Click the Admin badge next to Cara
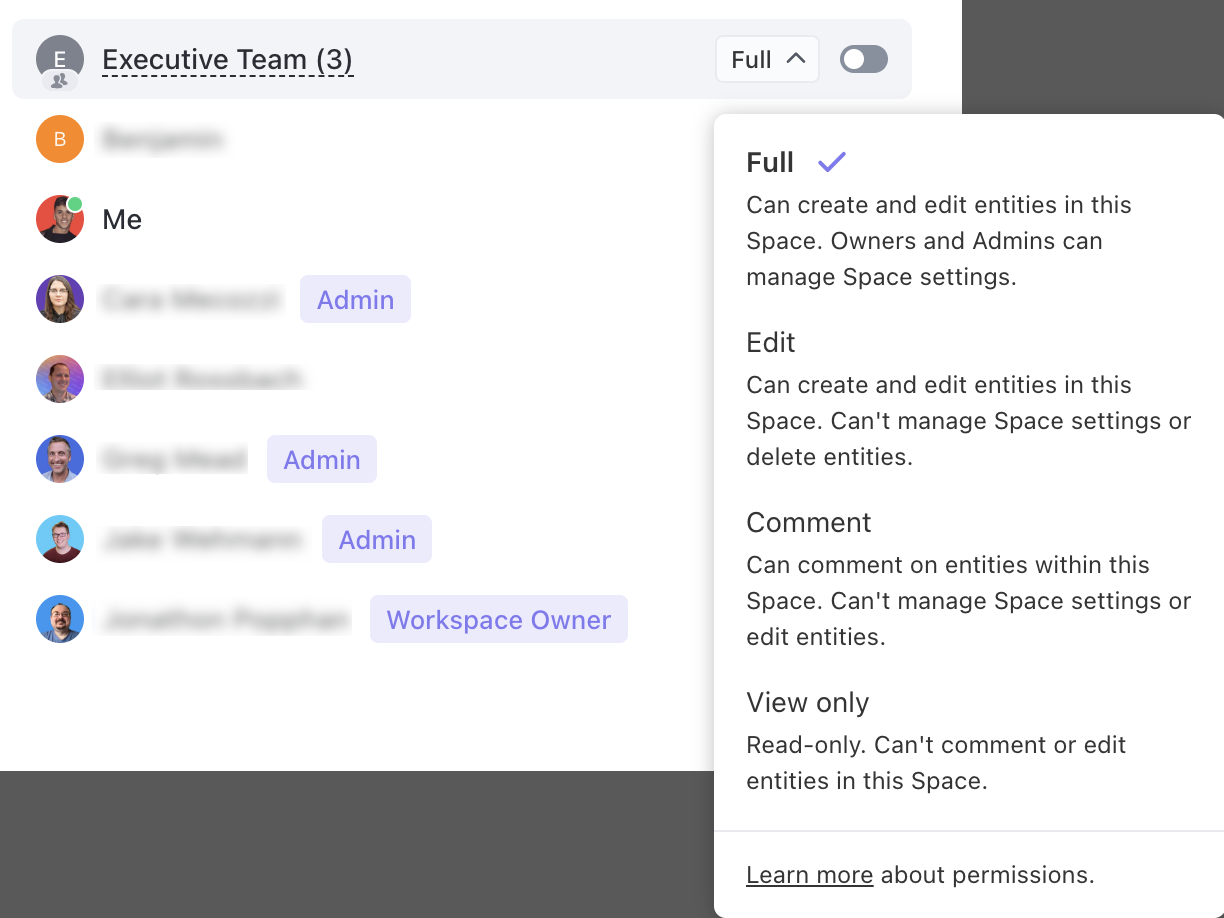The image size is (1224, 918). (x=355, y=299)
